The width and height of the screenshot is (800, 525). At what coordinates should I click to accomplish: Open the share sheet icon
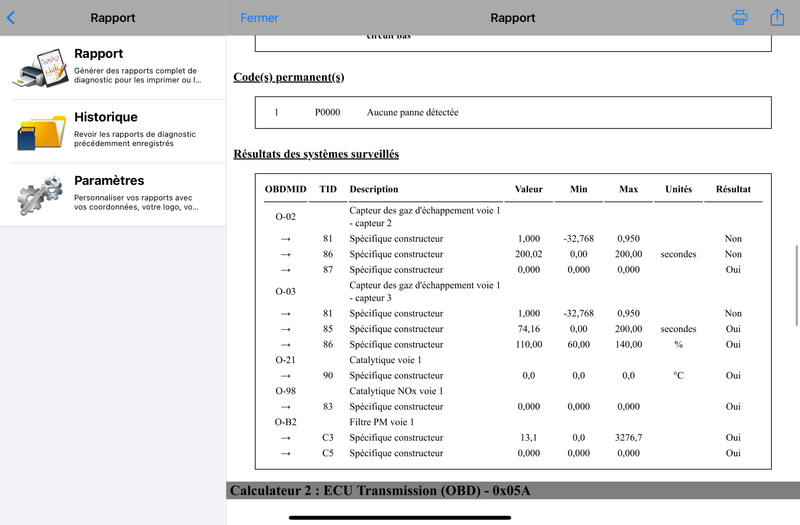[777, 17]
